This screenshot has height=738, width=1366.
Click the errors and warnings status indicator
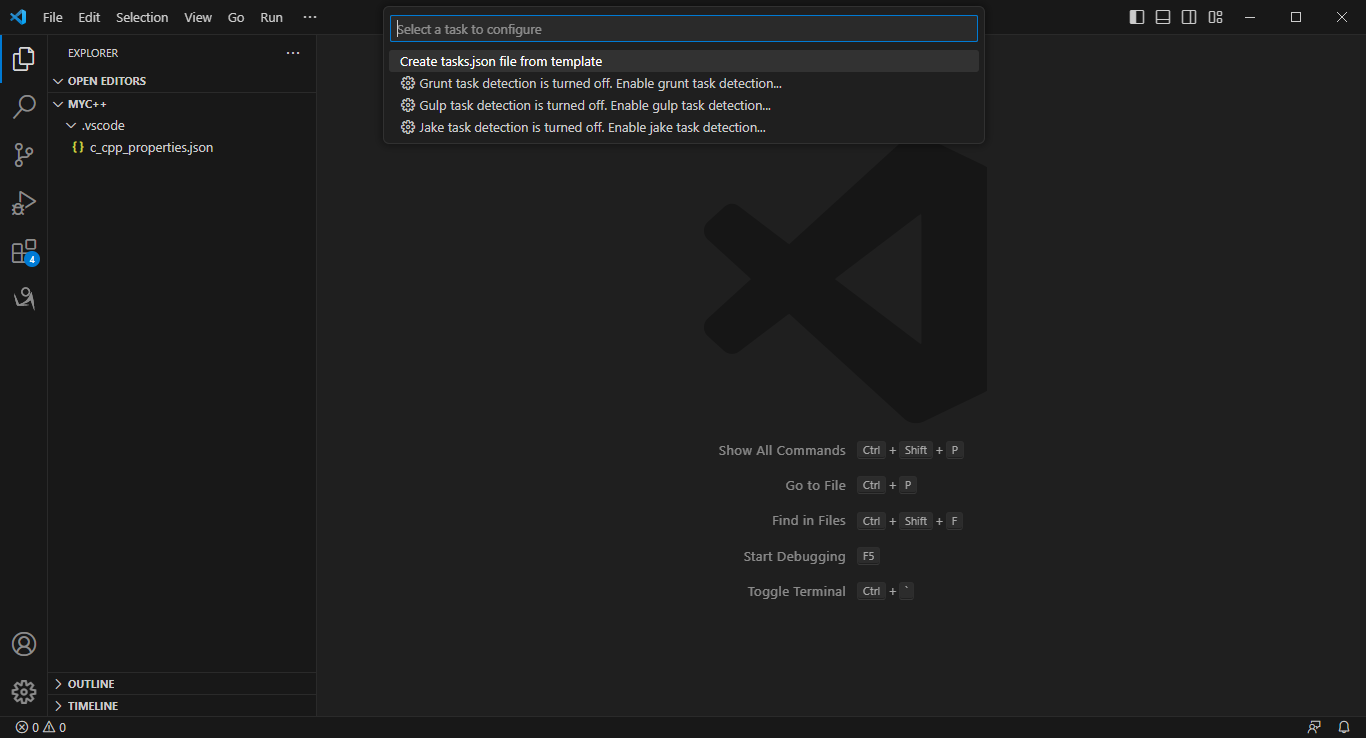pyautogui.click(x=41, y=728)
